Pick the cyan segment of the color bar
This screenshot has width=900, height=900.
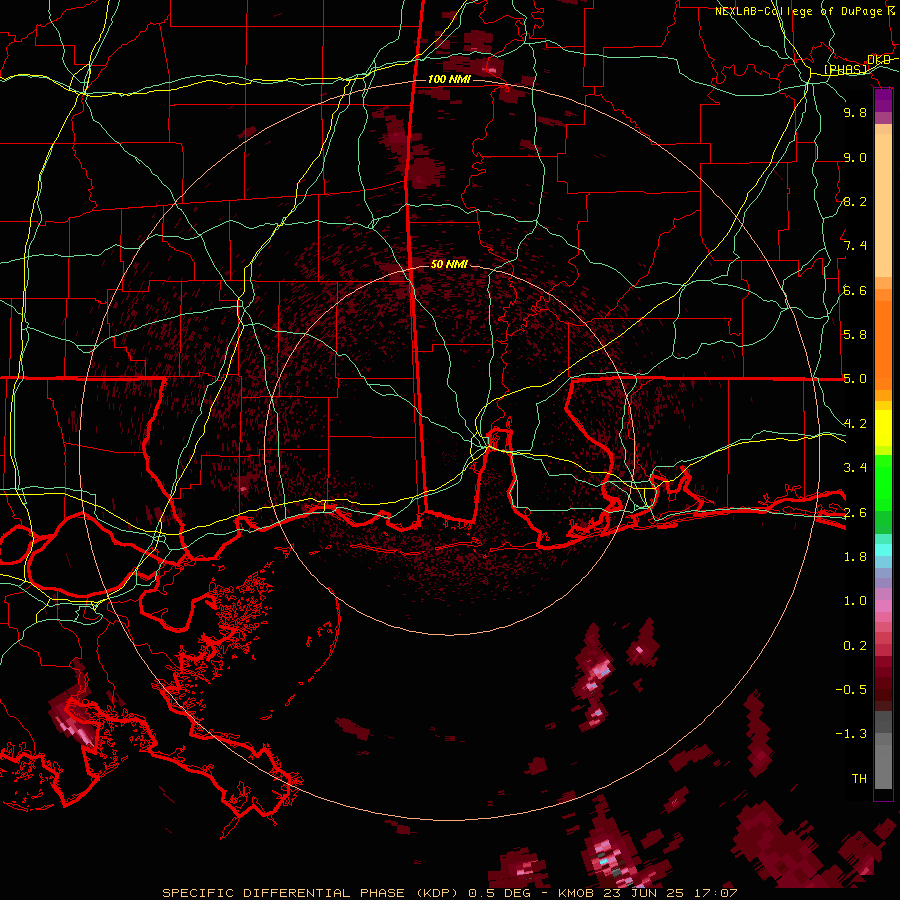pyautogui.click(x=883, y=550)
